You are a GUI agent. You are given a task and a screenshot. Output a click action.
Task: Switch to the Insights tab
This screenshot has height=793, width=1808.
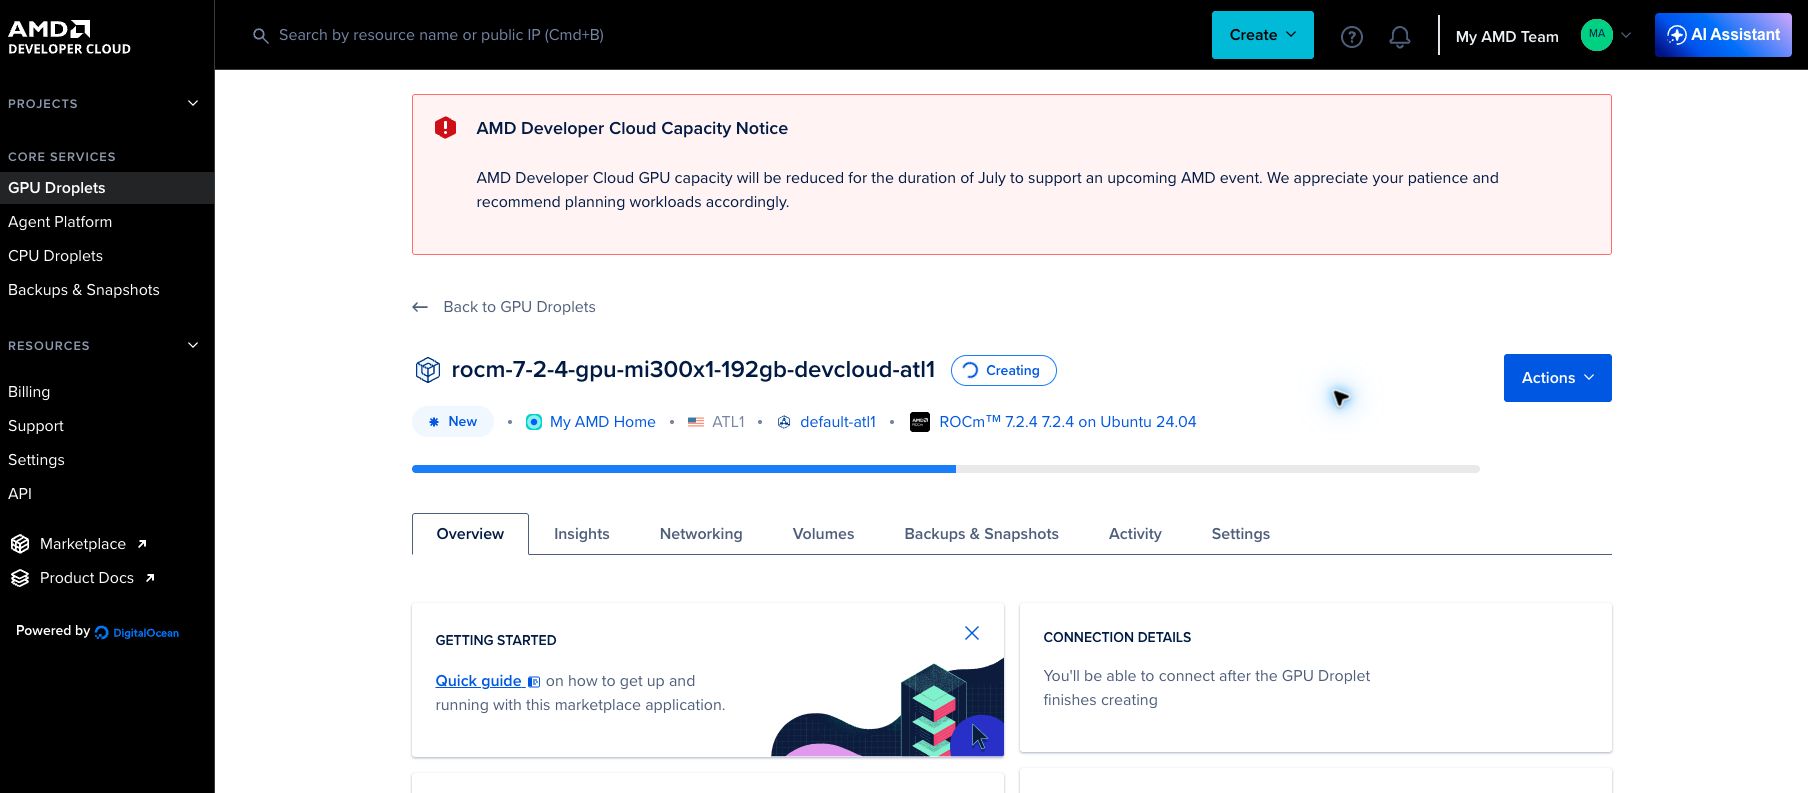[x=582, y=534]
